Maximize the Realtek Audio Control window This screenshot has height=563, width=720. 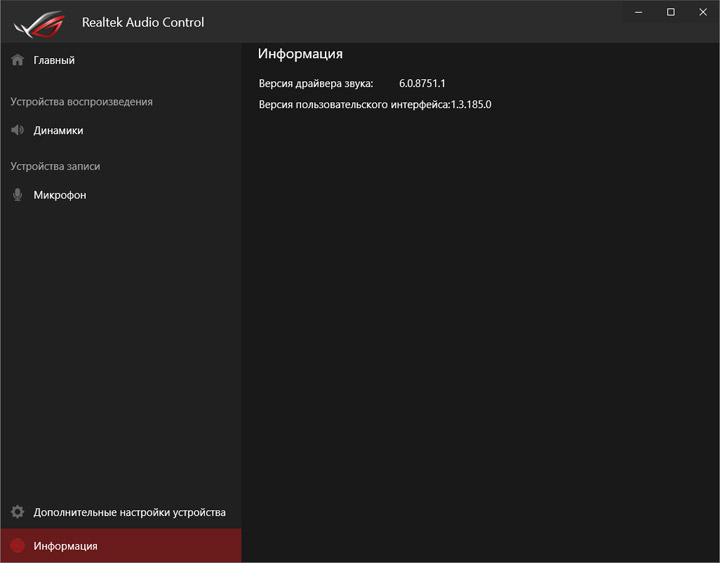671,12
